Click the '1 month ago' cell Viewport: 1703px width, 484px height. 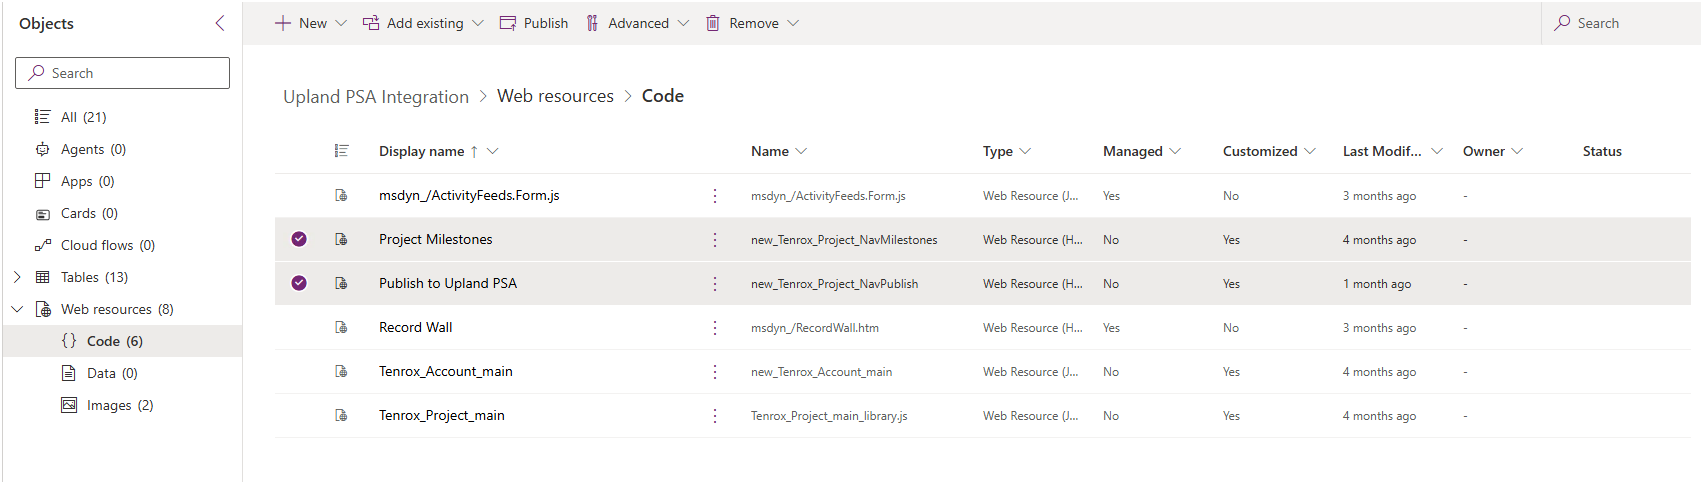pyautogui.click(x=1377, y=284)
